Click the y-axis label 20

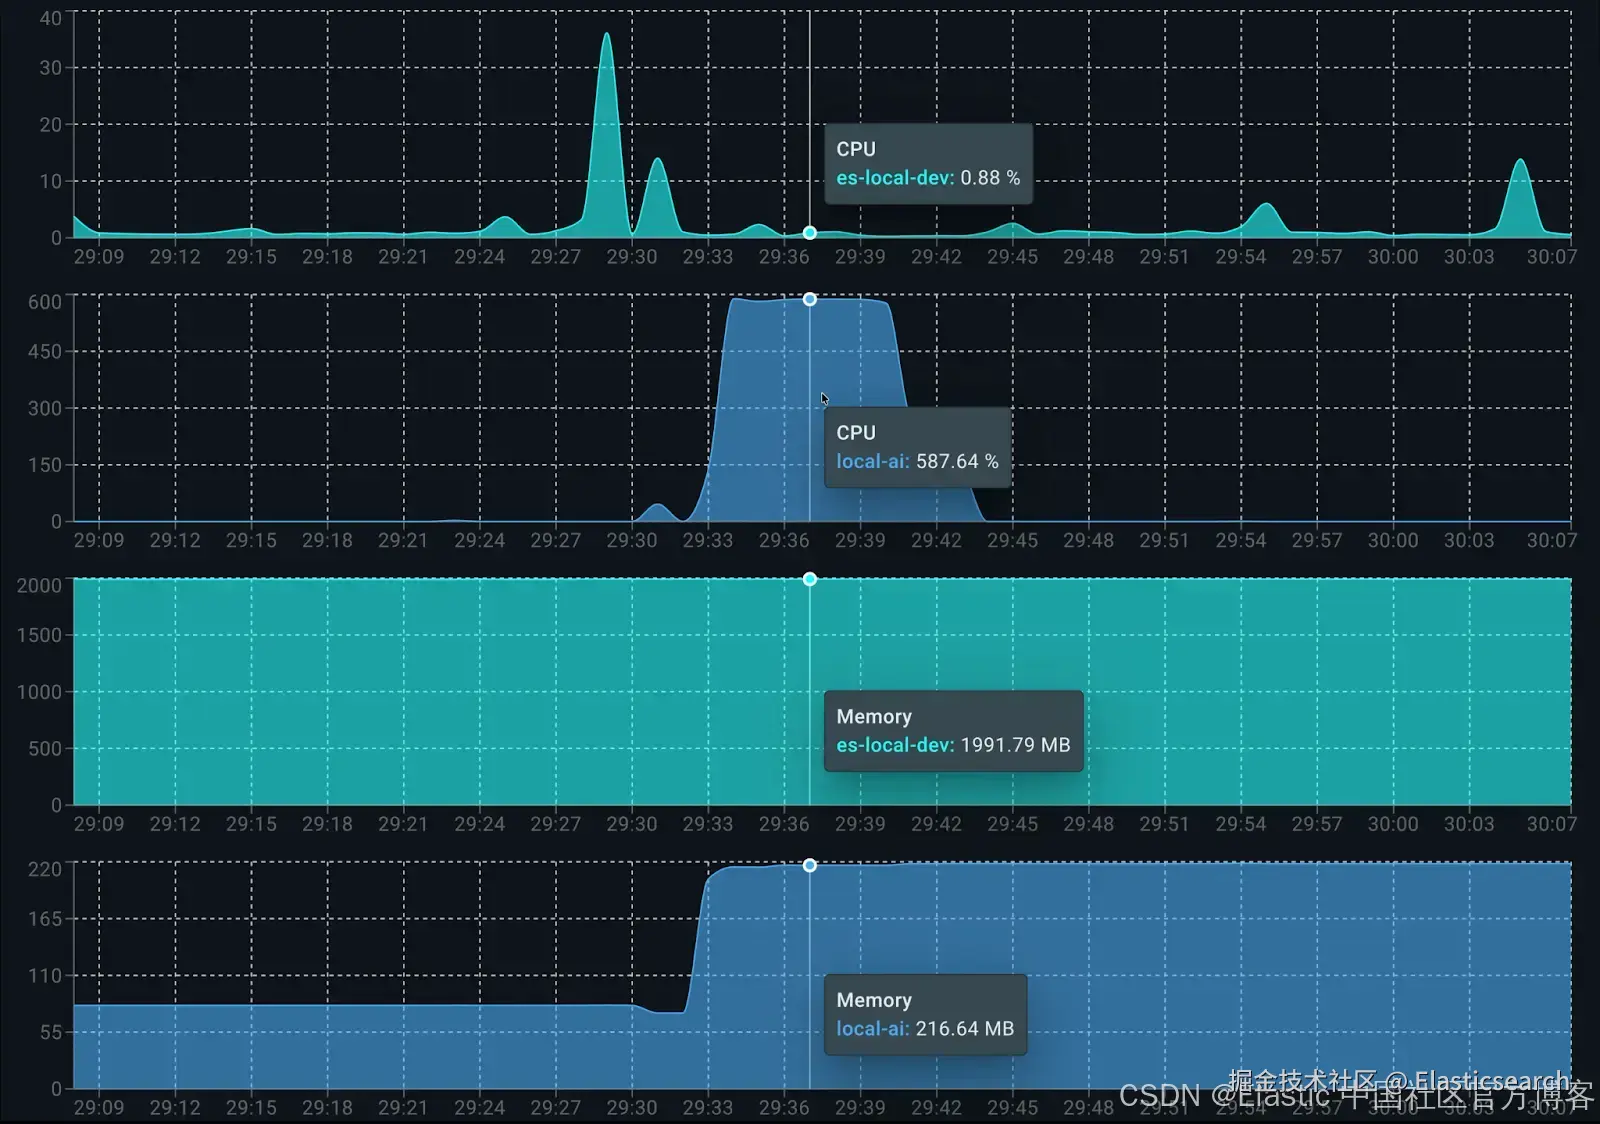coord(51,125)
